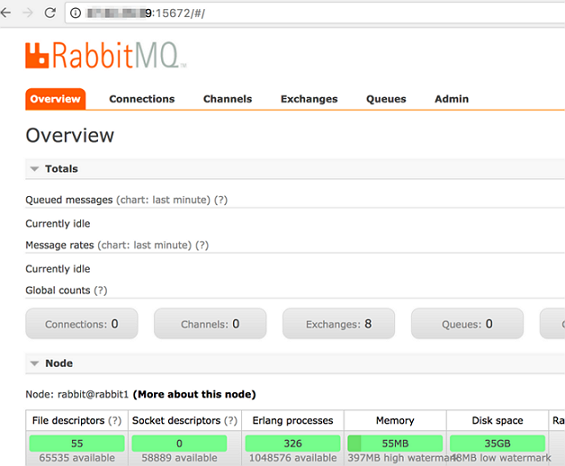This screenshot has width=565, height=466.
Task: Click the 'Currently idle' text under Message rates
Action: tap(58, 269)
